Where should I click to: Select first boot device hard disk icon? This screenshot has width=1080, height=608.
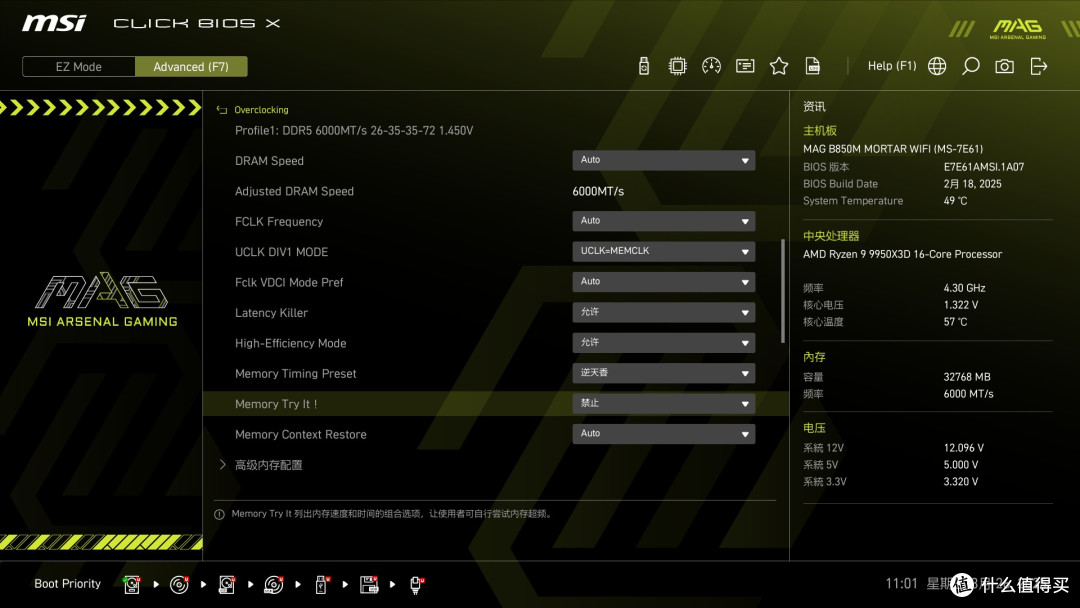[132, 585]
